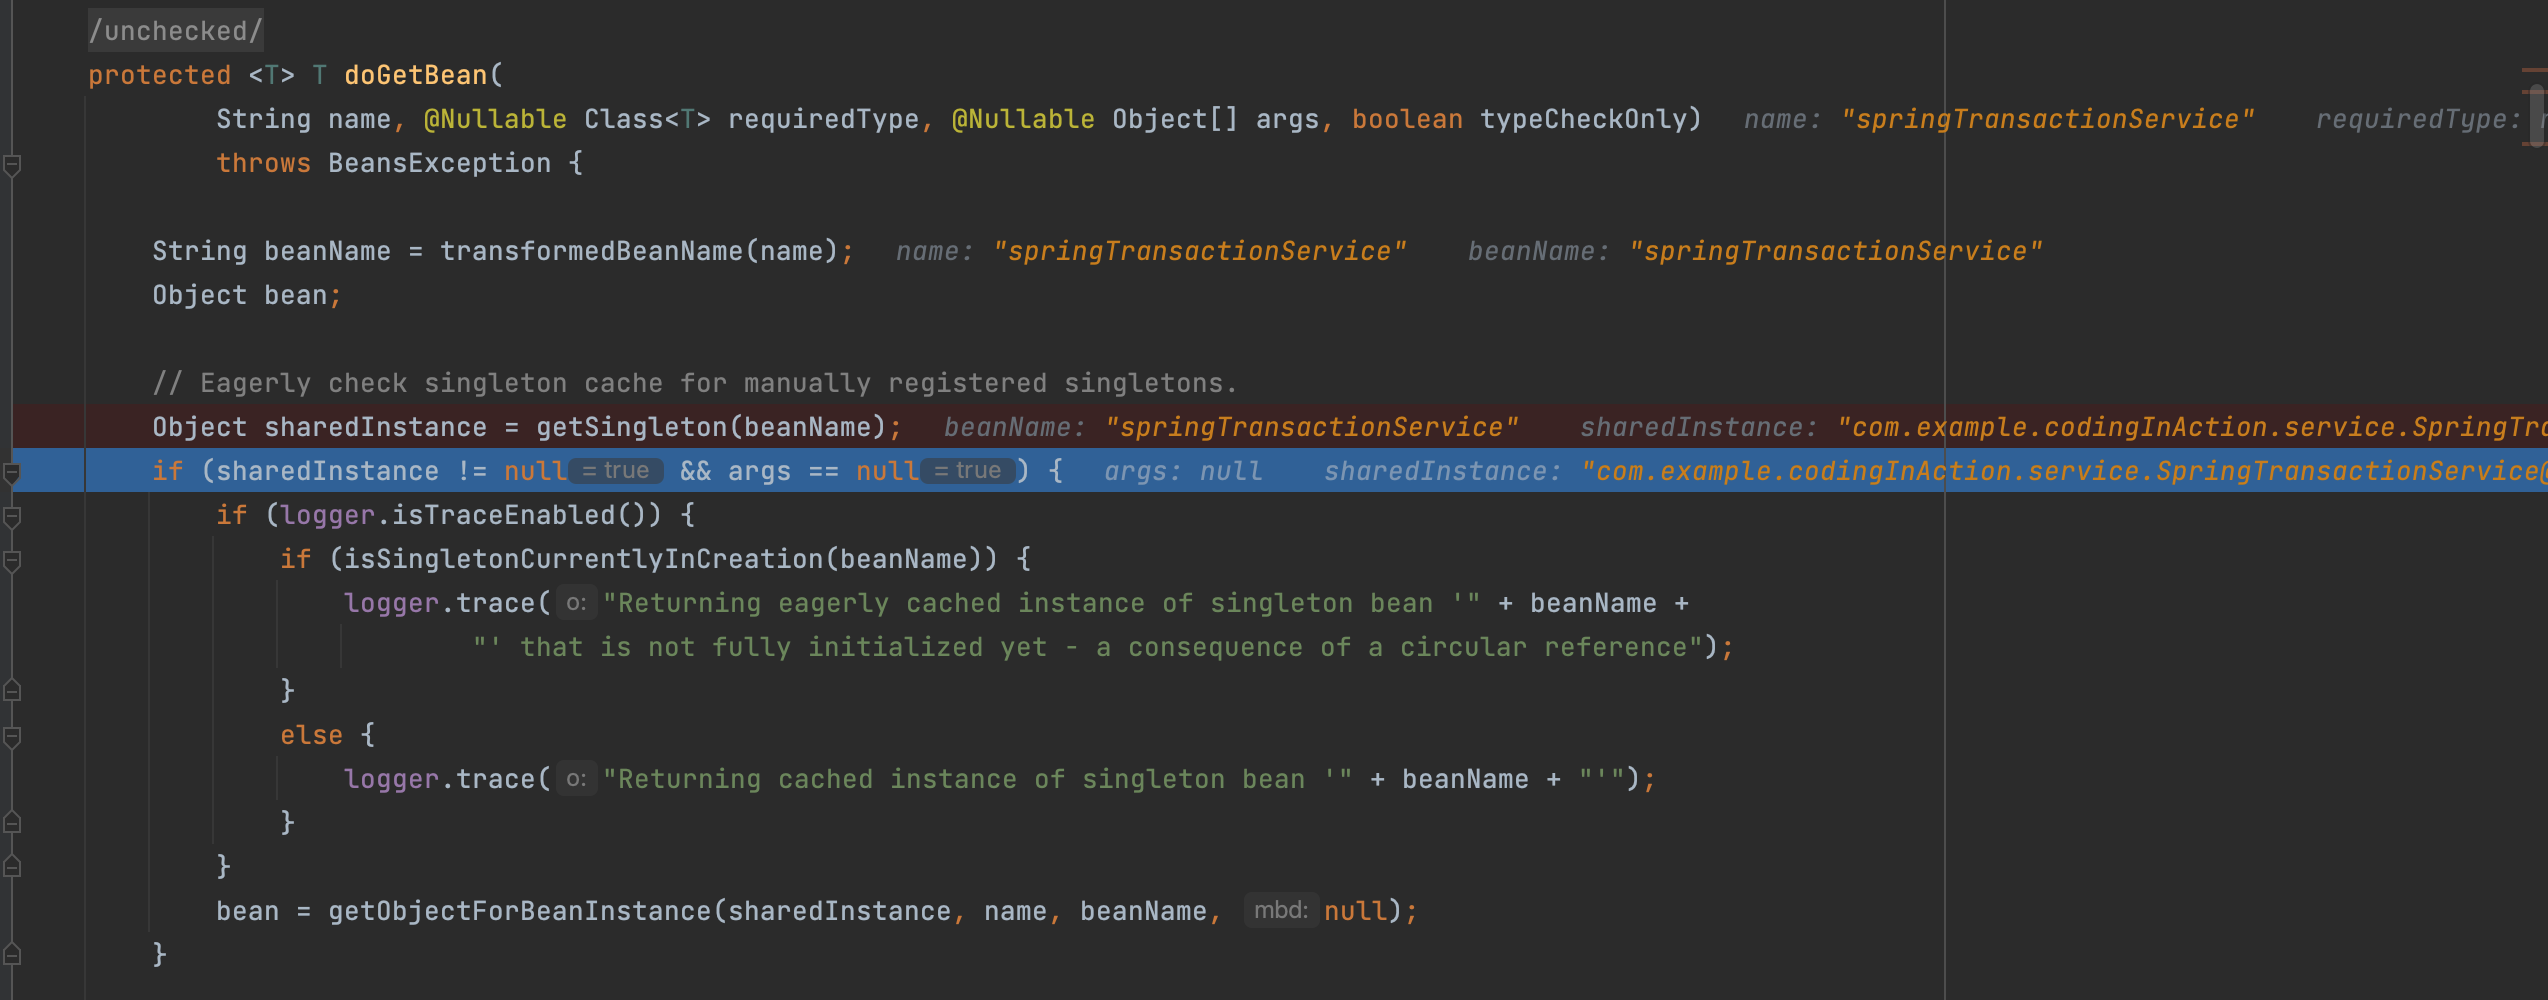Screen dimensions: 2548x1000
Task: Click fold-end marker closing isSingletonCurrentlyInCreation block
Action: (12, 691)
